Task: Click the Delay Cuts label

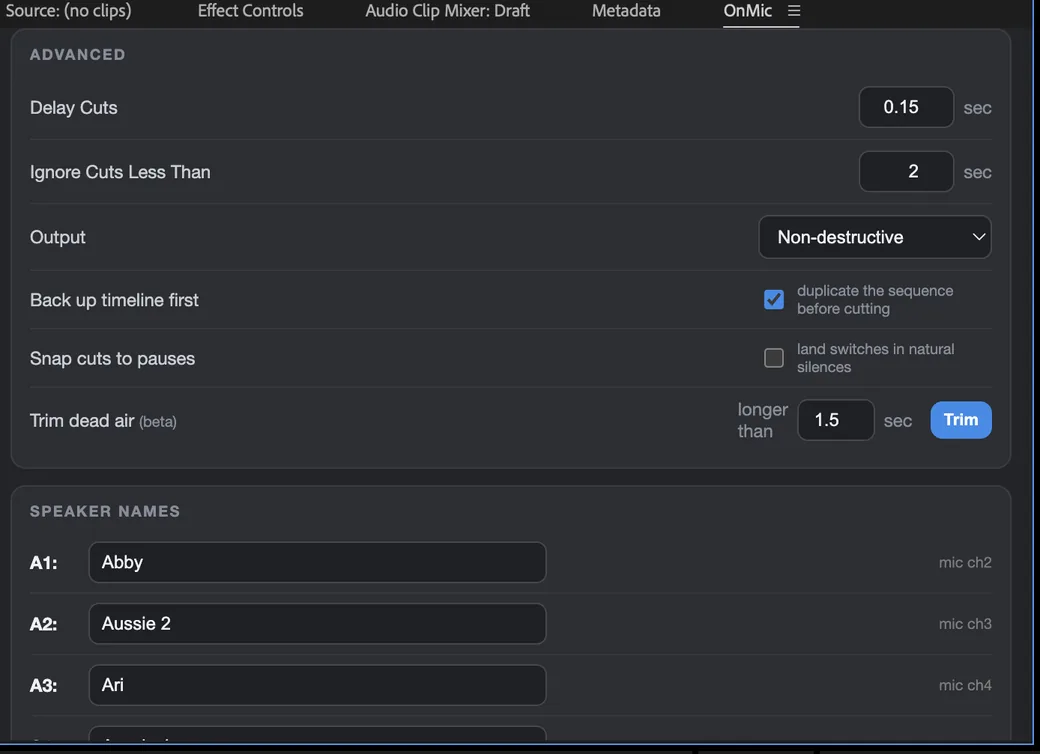Action: click(74, 107)
